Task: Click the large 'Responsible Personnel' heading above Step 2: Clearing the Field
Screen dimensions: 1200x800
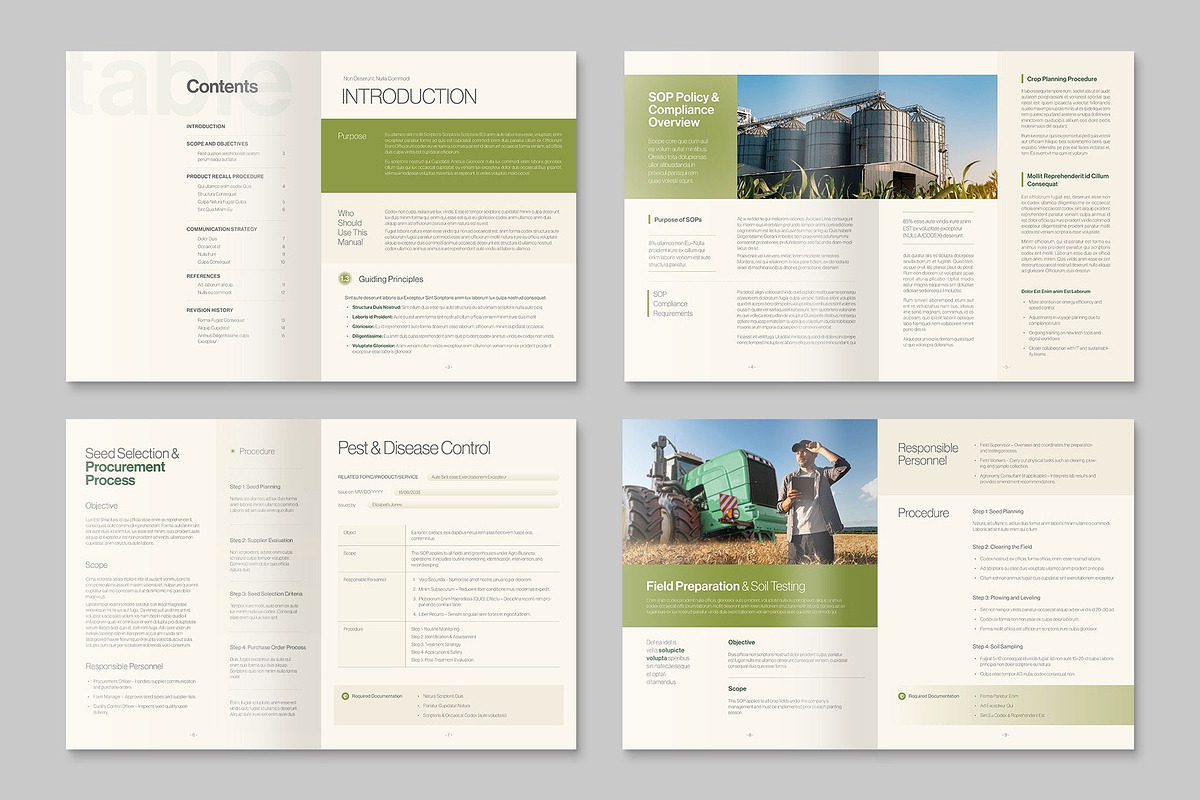Action: click(x=928, y=454)
